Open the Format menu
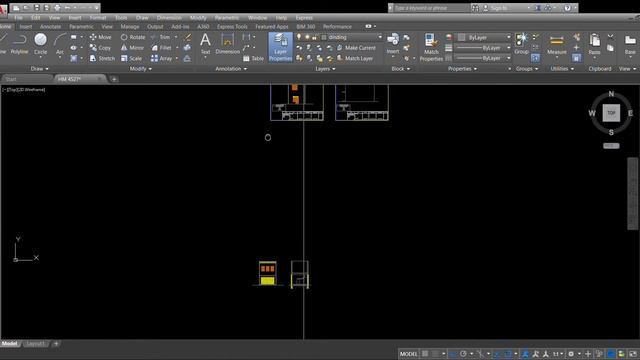The width and height of the screenshot is (640, 360). [x=98, y=18]
